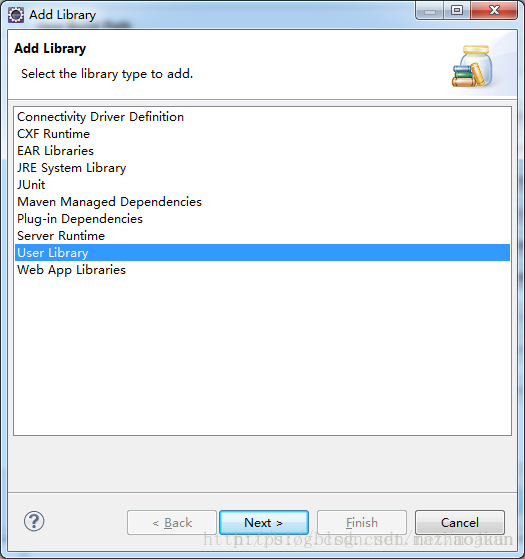525x559 pixels.
Task: Click the disabled Finish button
Action: point(362,523)
